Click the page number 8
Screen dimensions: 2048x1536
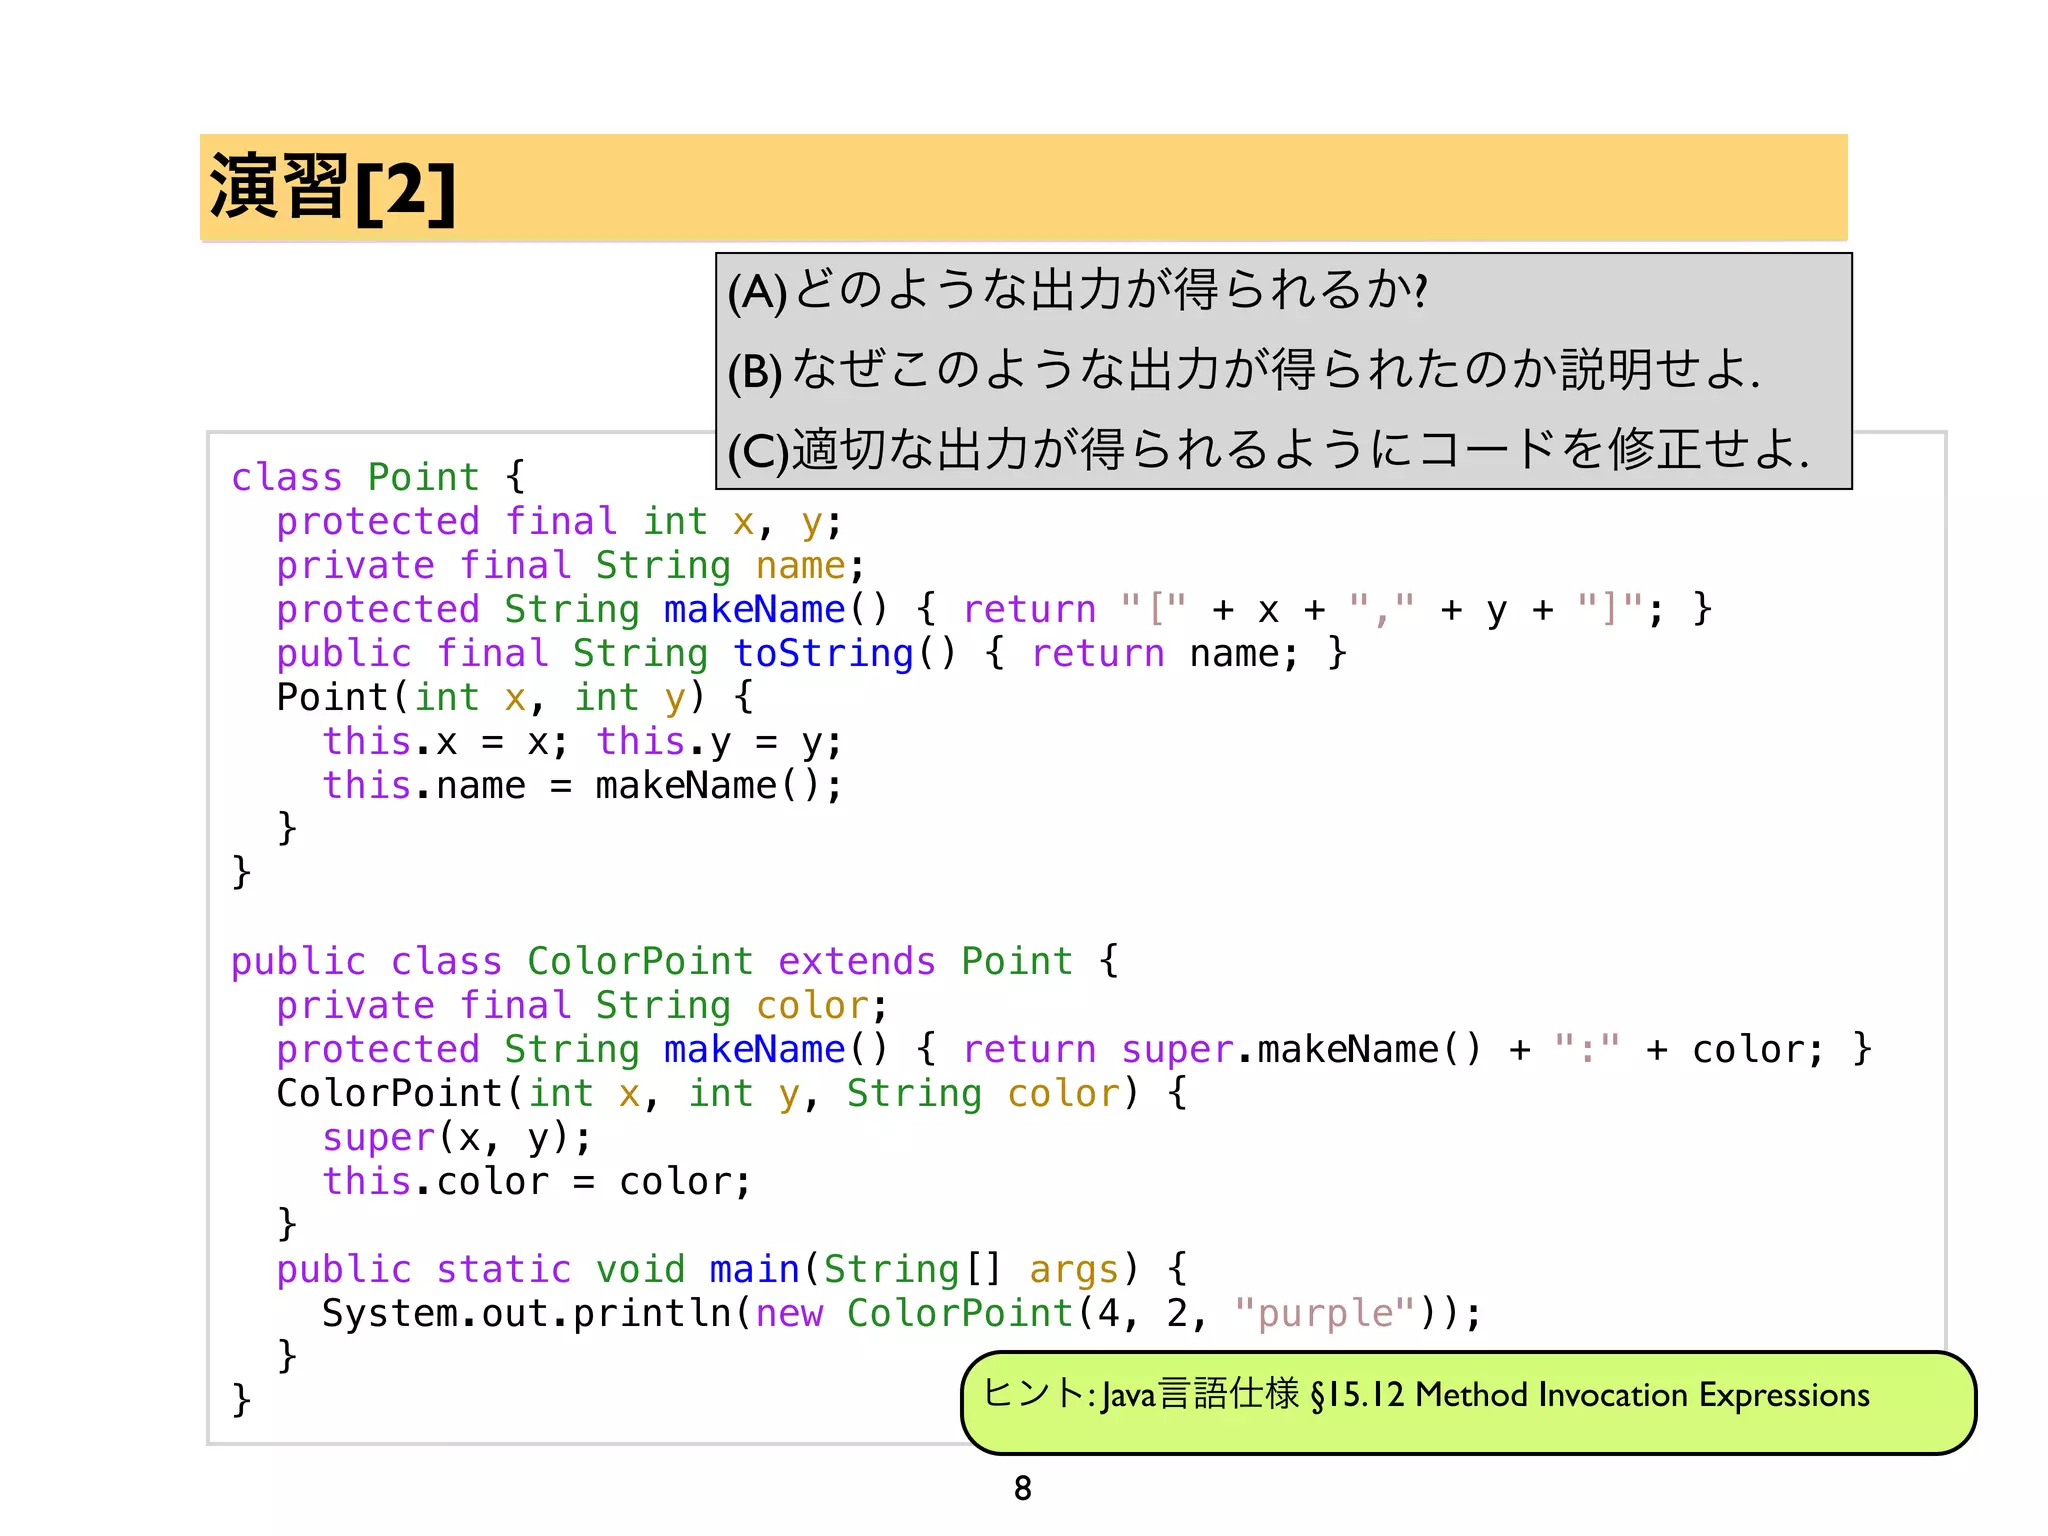click(1022, 1488)
